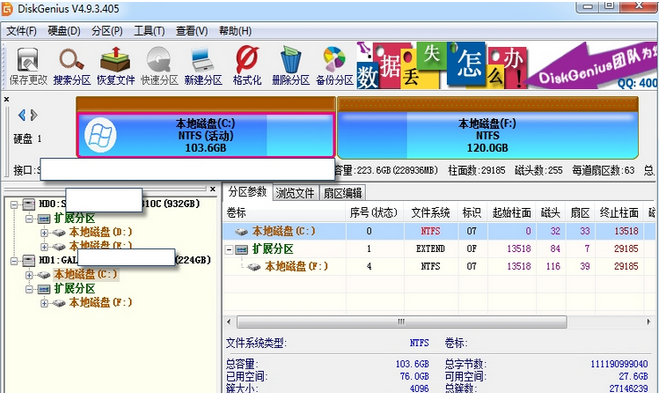The height and width of the screenshot is (393, 664).
Task: Select 扩展分区 under HD0 in tree
Action: (x=74, y=219)
